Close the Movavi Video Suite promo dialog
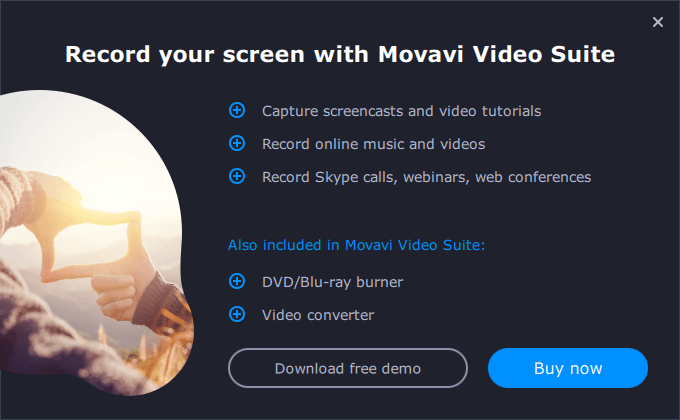680x420 pixels. [657, 22]
